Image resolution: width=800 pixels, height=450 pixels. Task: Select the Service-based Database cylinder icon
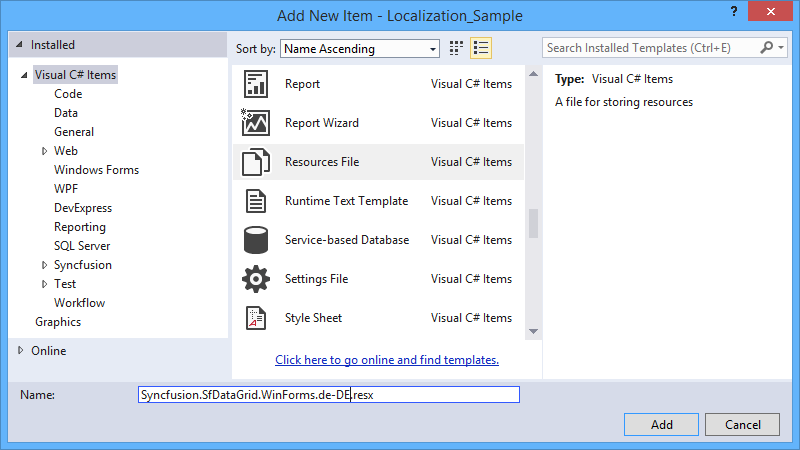coord(256,240)
